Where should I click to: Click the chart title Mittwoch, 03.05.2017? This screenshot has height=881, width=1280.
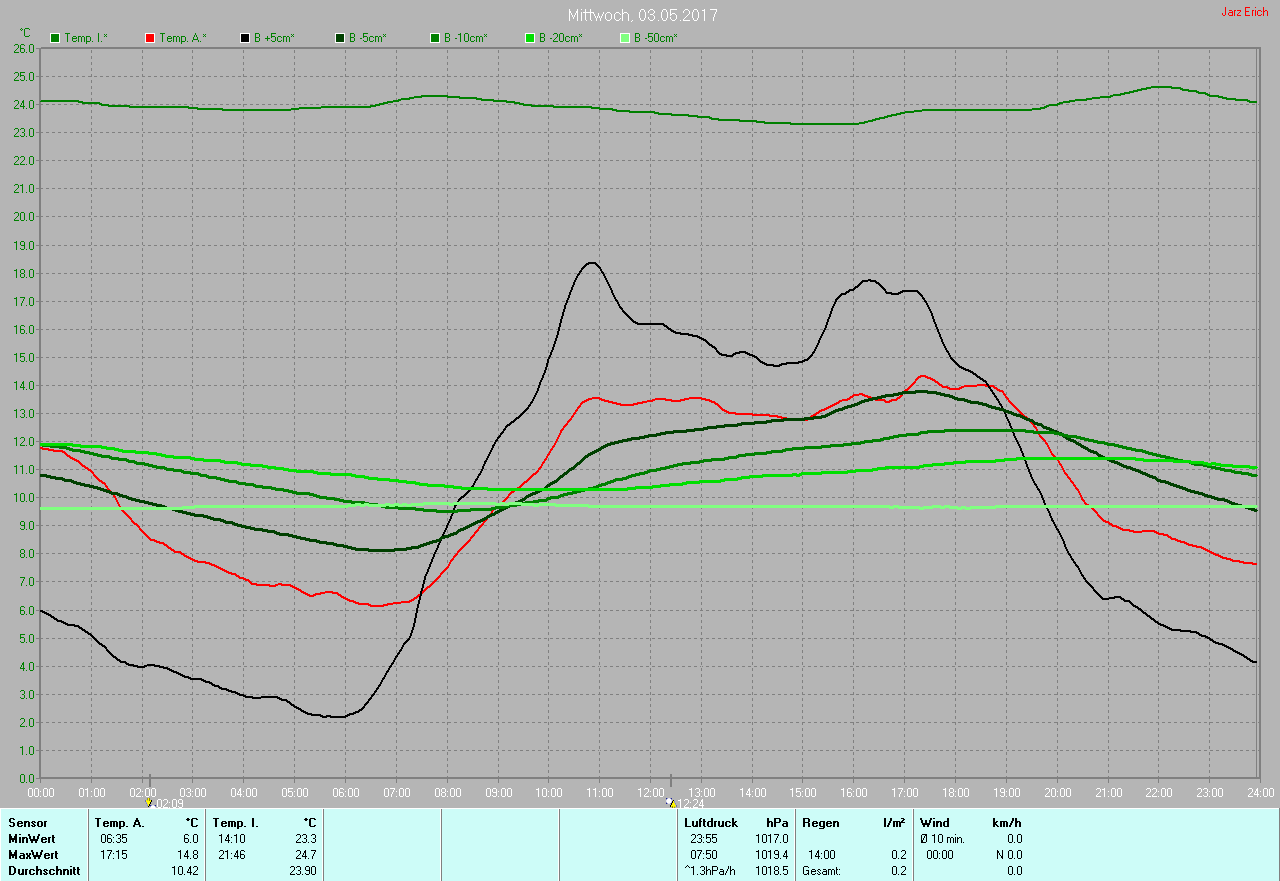click(642, 16)
